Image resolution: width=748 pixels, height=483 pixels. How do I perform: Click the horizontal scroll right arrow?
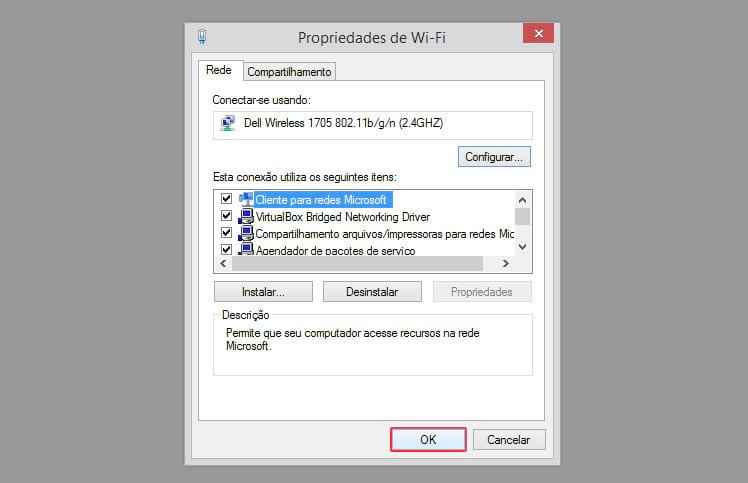pyautogui.click(x=506, y=263)
